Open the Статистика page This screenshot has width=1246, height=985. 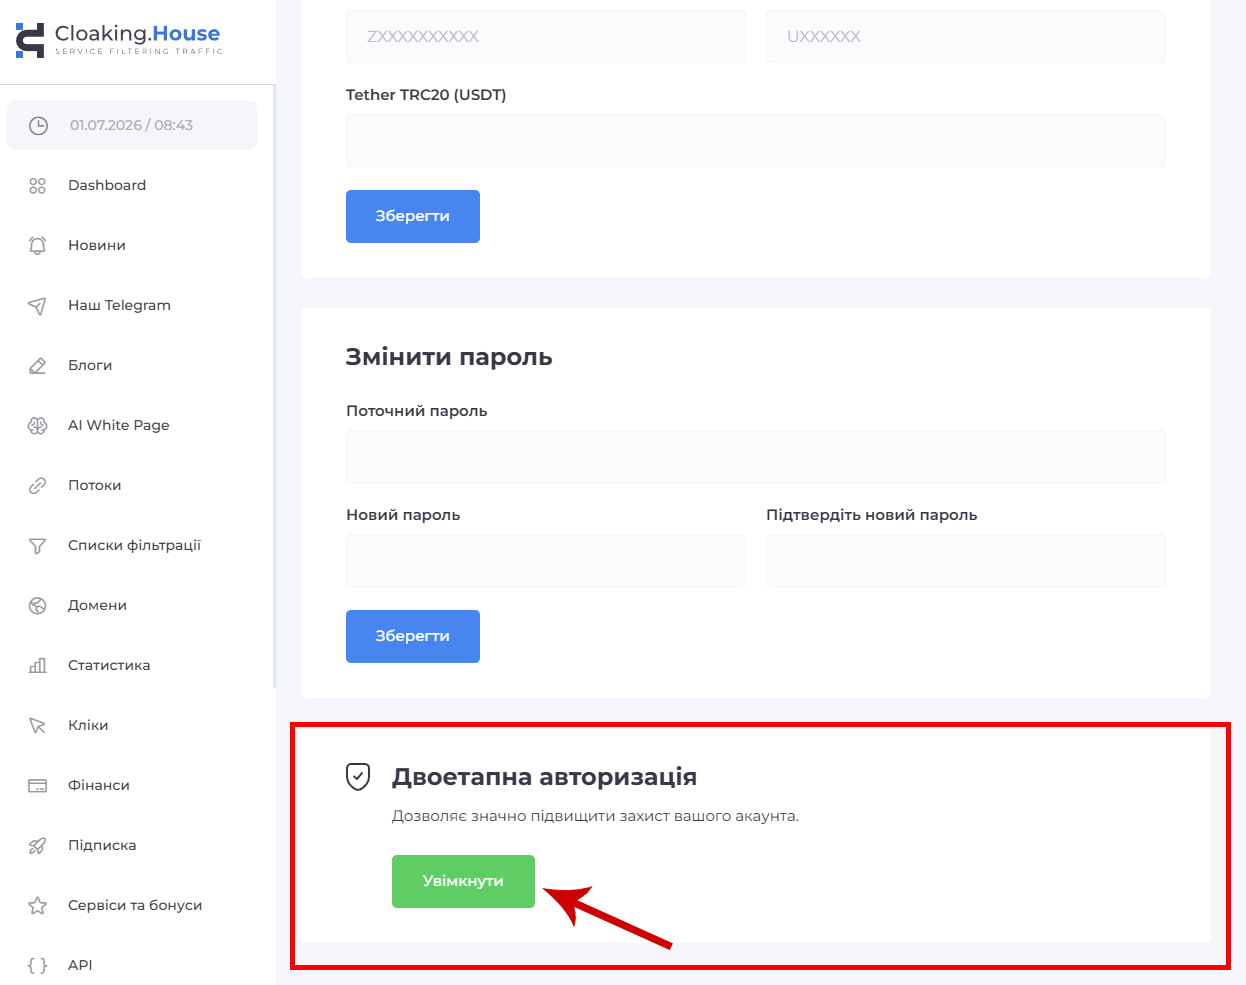[x=109, y=665]
